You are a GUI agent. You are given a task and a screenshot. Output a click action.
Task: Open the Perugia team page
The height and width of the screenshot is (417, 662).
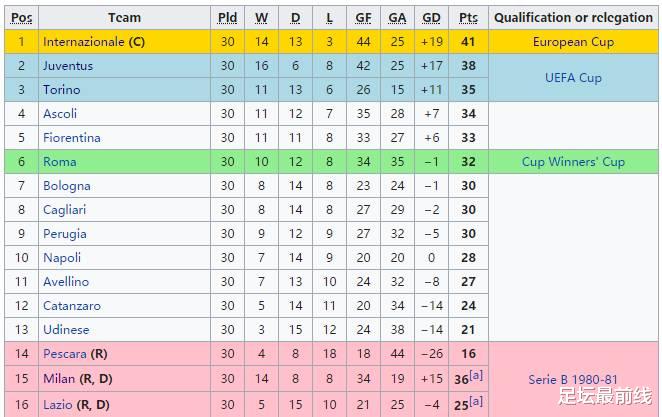pyautogui.click(x=65, y=234)
